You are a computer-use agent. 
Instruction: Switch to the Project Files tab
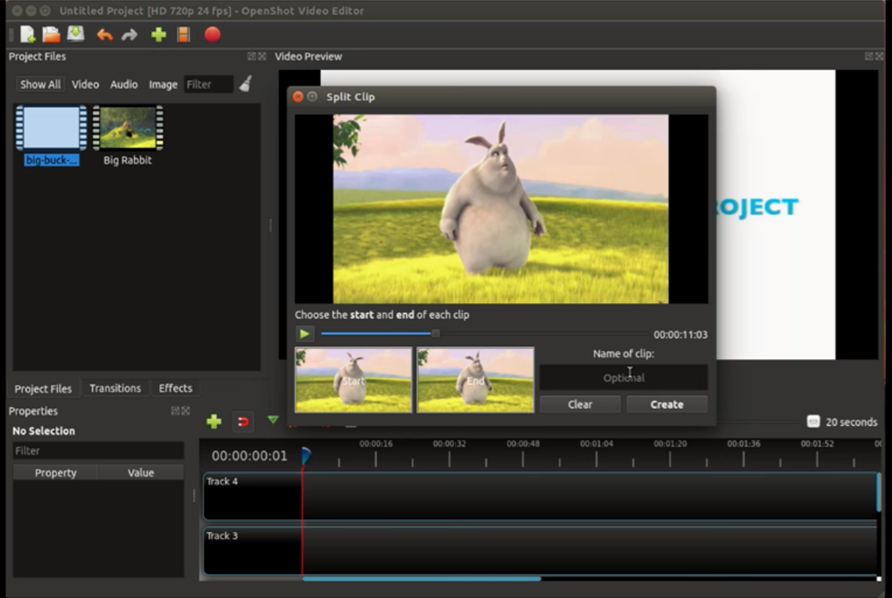[43, 389]
